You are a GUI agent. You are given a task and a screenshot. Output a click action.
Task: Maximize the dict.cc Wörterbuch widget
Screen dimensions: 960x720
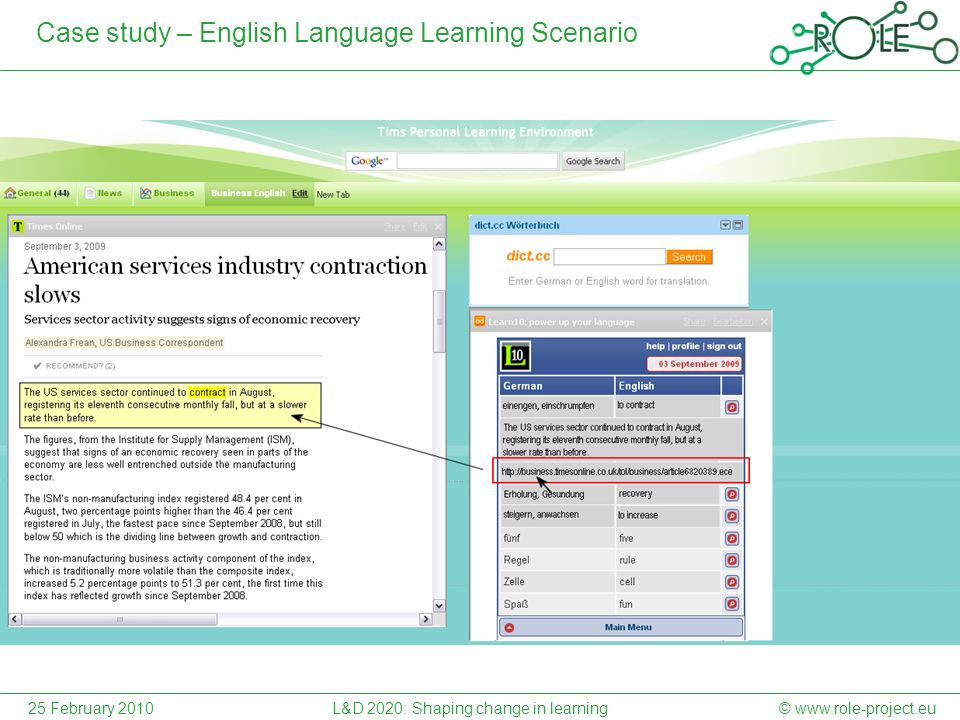coord(738,225)
